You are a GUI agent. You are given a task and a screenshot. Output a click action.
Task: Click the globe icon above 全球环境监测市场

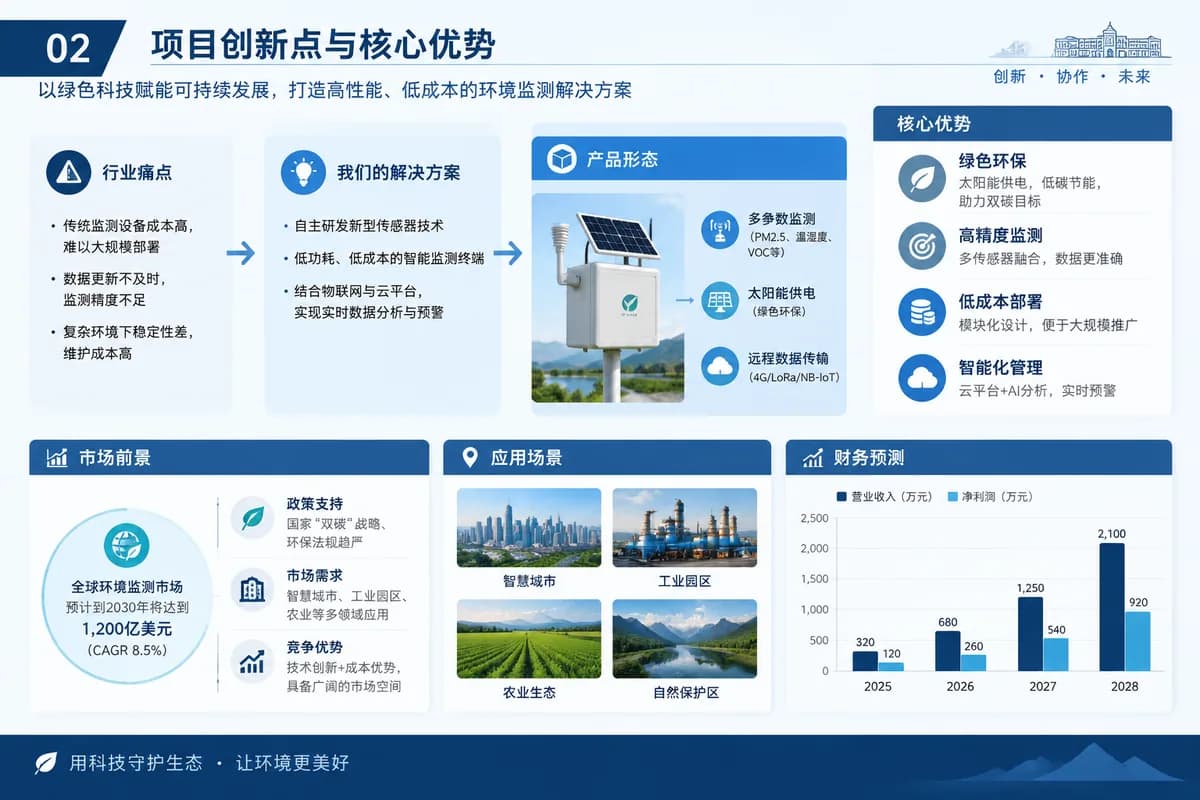click(126, 546)
